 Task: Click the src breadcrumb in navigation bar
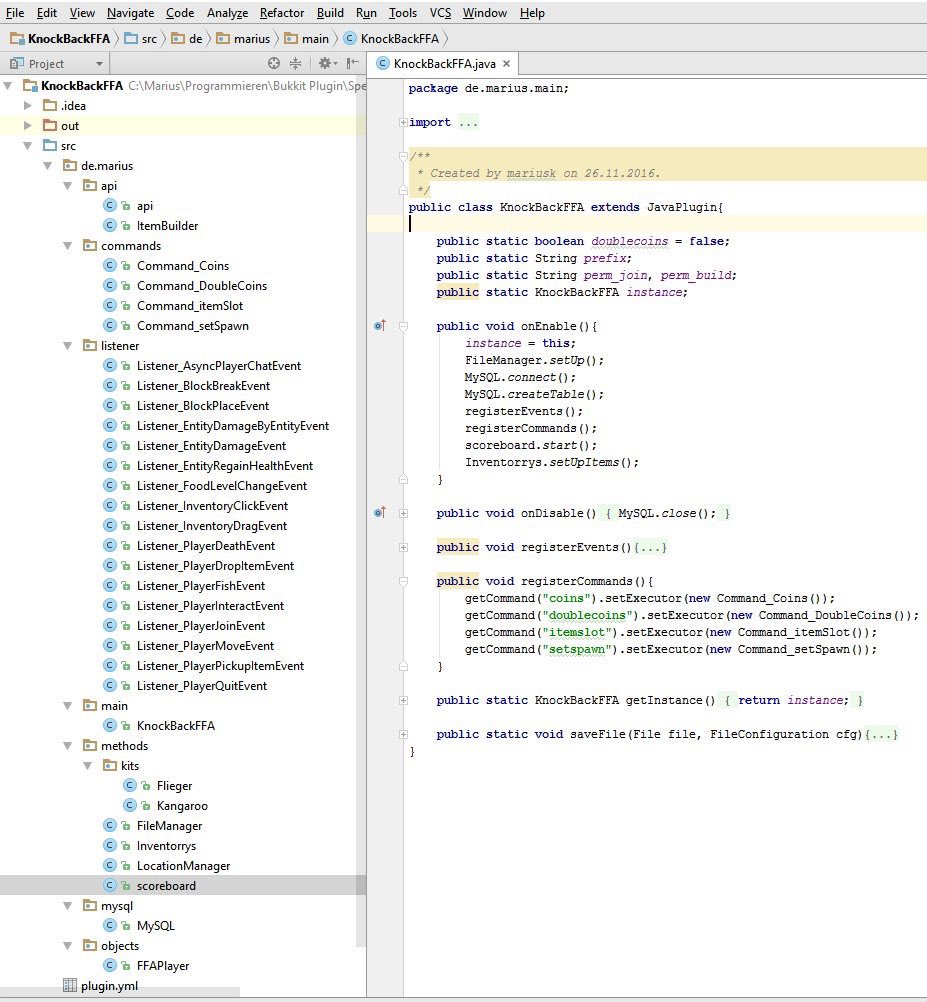pos(141,39)
